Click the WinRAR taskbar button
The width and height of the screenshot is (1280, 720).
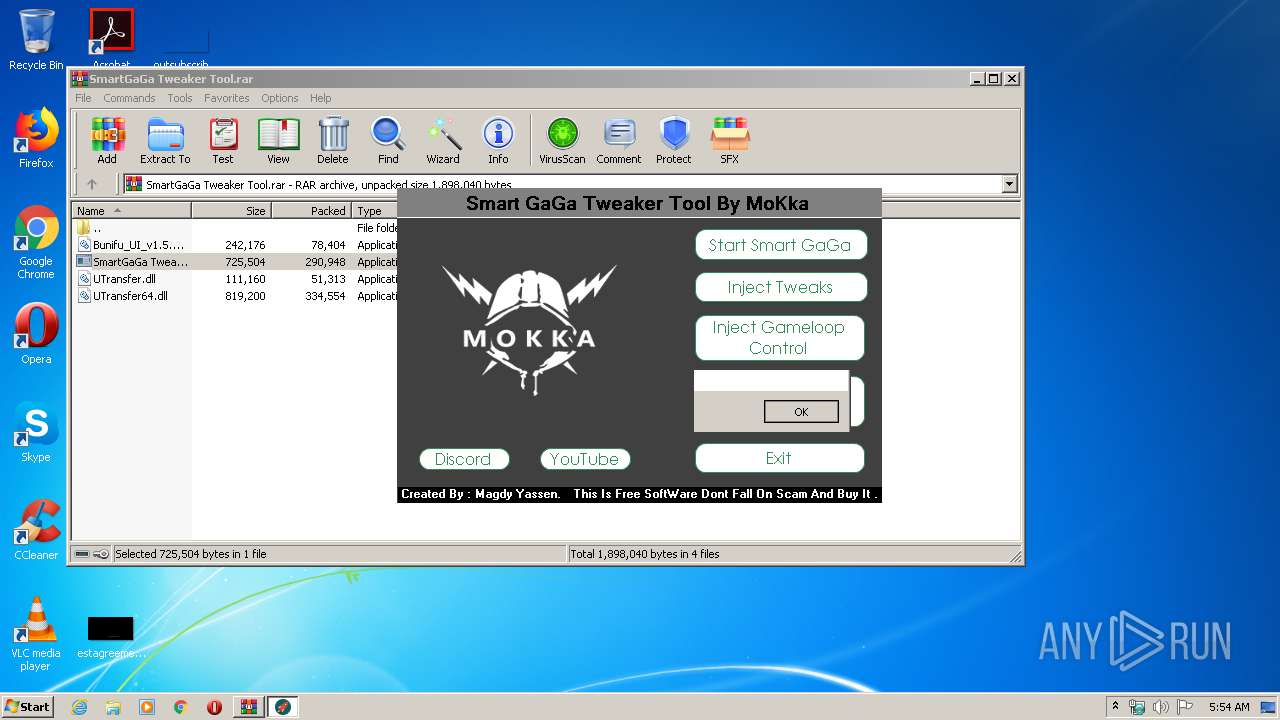[248, 707]
